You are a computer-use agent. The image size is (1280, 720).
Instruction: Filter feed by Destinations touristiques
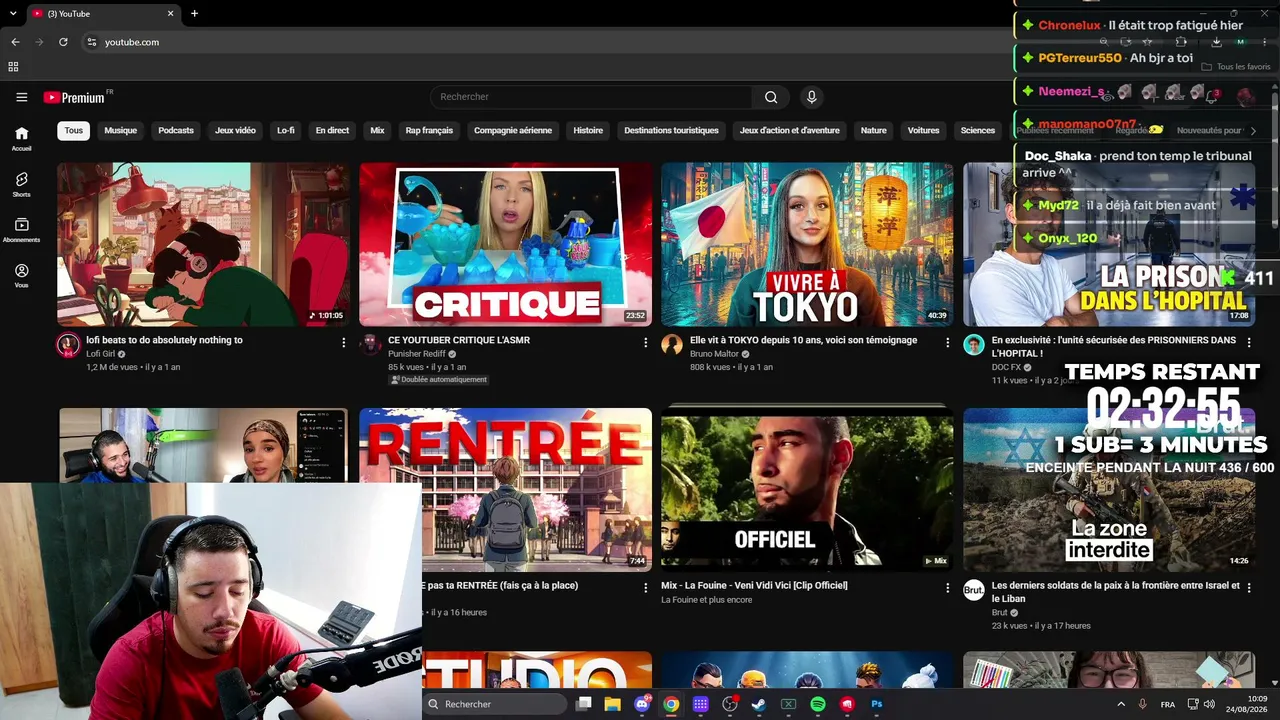671,130
